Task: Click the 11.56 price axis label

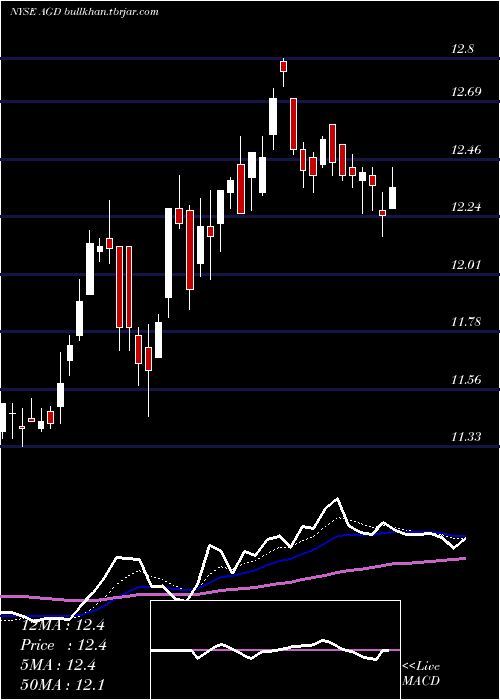Action: click(466, 380)
